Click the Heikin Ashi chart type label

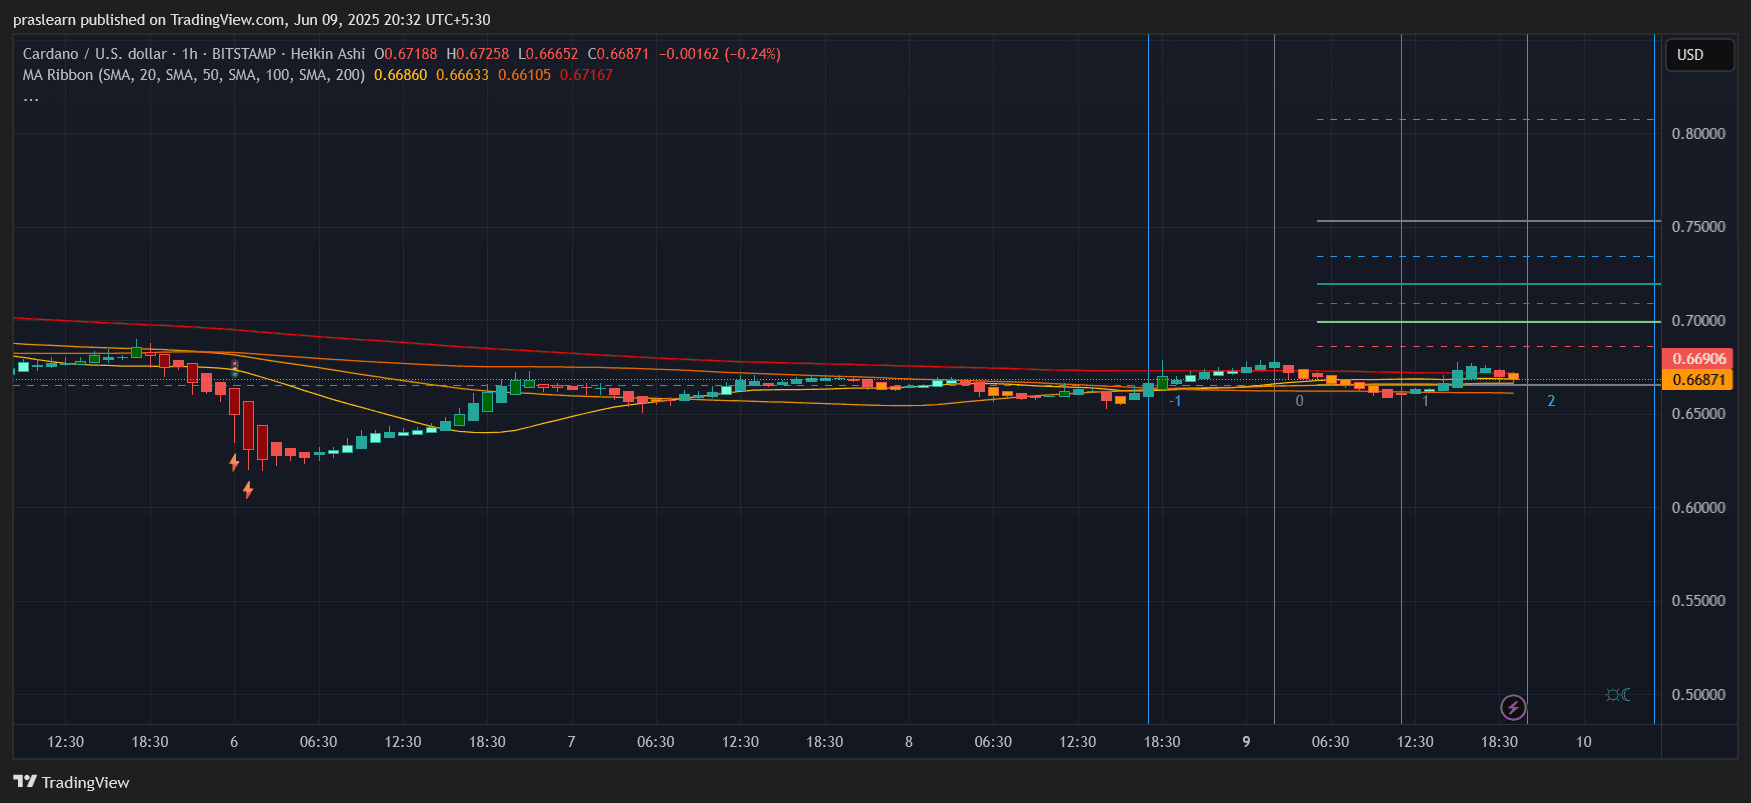tap(328, 54)
